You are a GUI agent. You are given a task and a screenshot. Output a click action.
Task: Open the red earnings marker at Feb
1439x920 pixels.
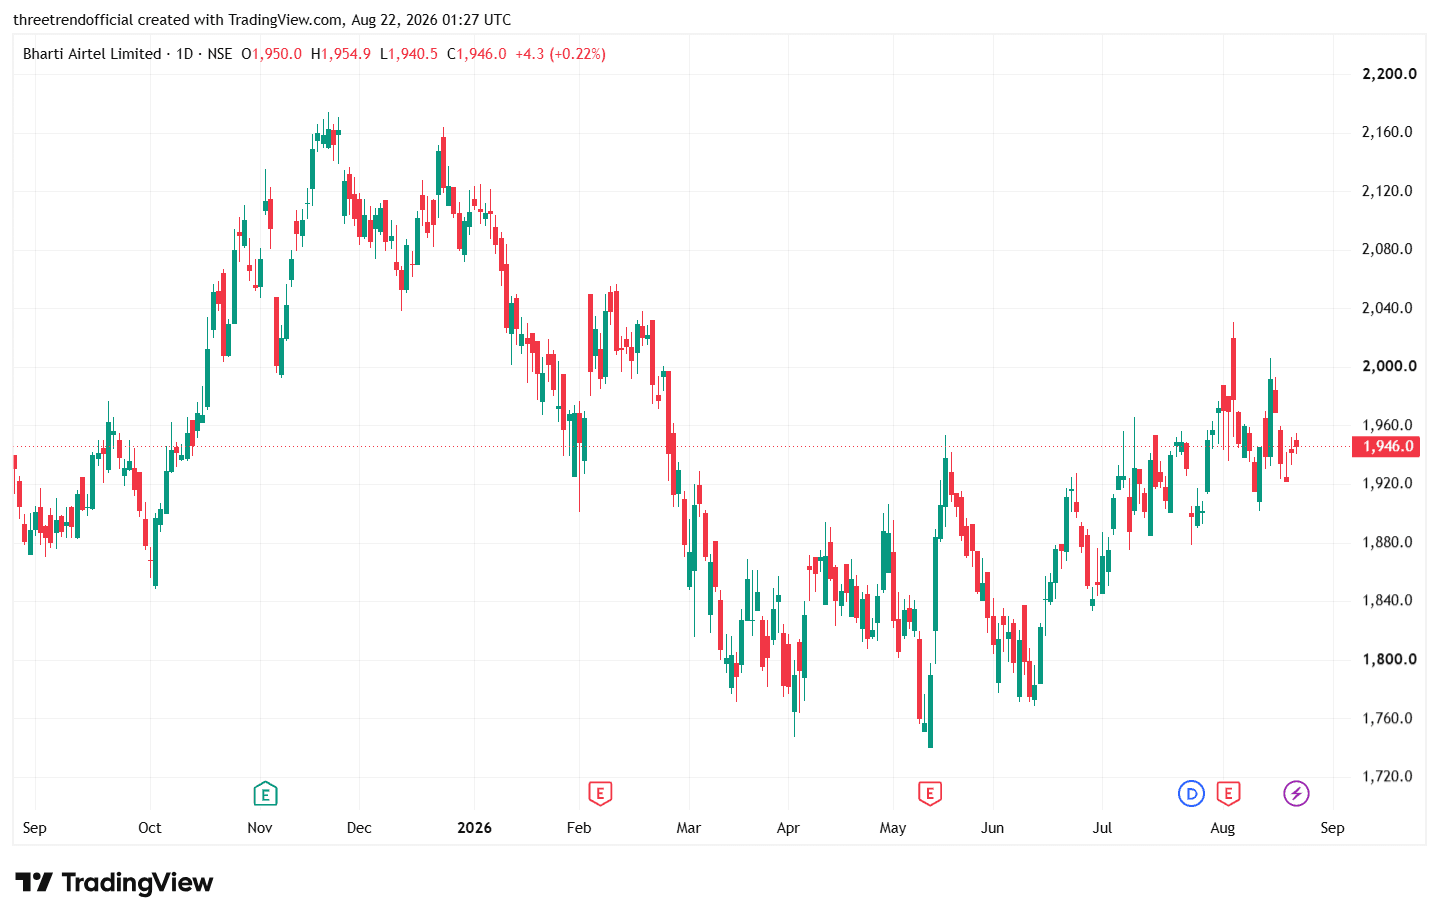point(600,794)
